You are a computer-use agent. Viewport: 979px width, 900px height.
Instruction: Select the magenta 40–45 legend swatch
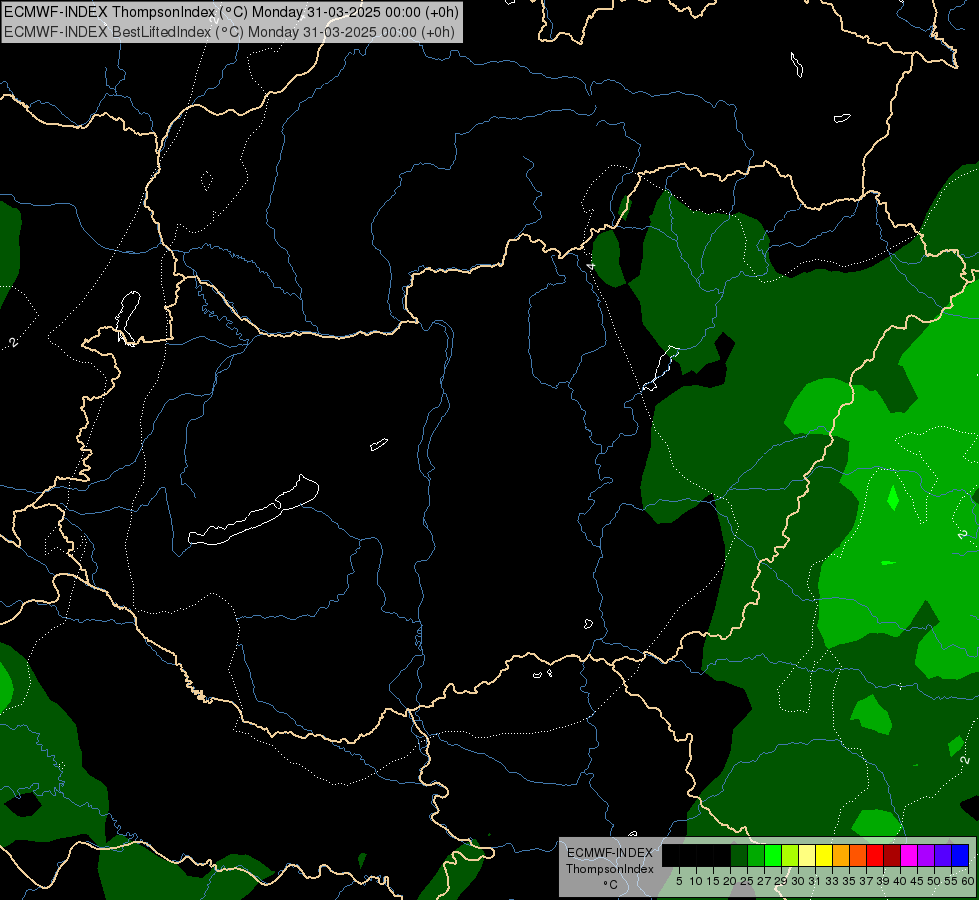point(909,855)
